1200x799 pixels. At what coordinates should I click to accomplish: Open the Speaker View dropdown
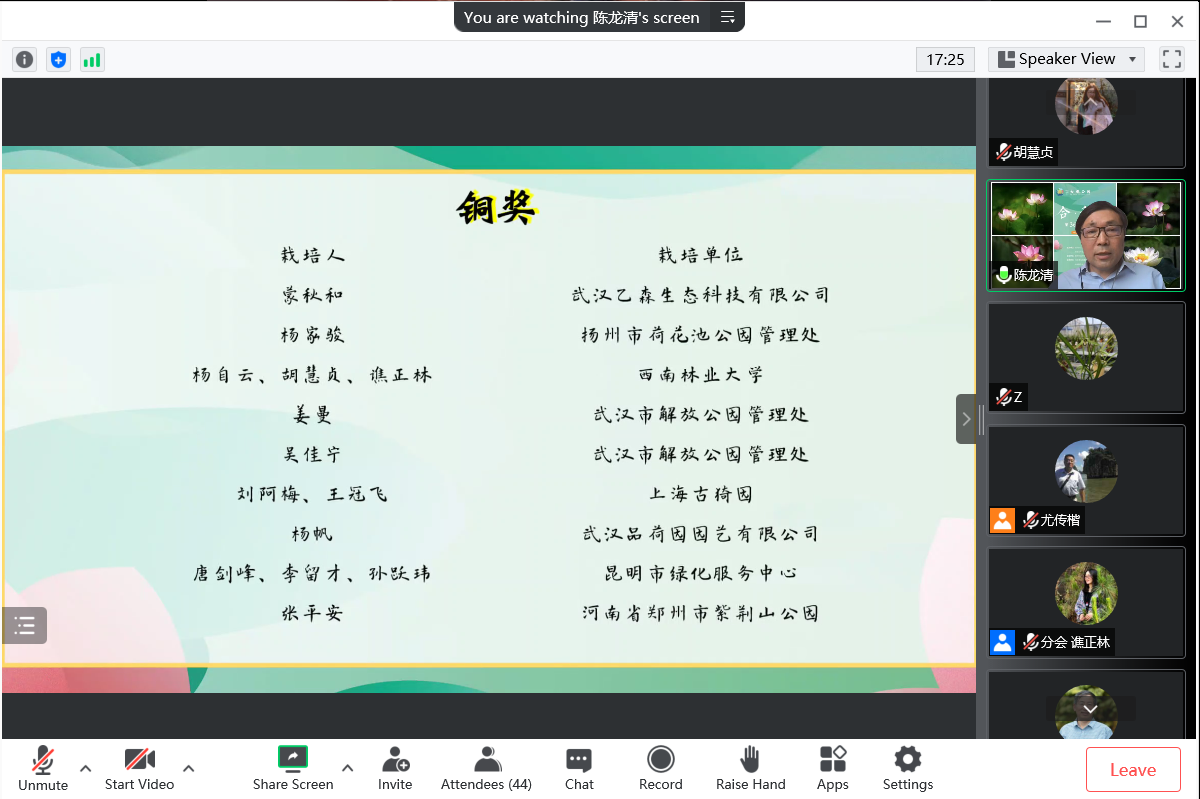tap(1066, 59)
